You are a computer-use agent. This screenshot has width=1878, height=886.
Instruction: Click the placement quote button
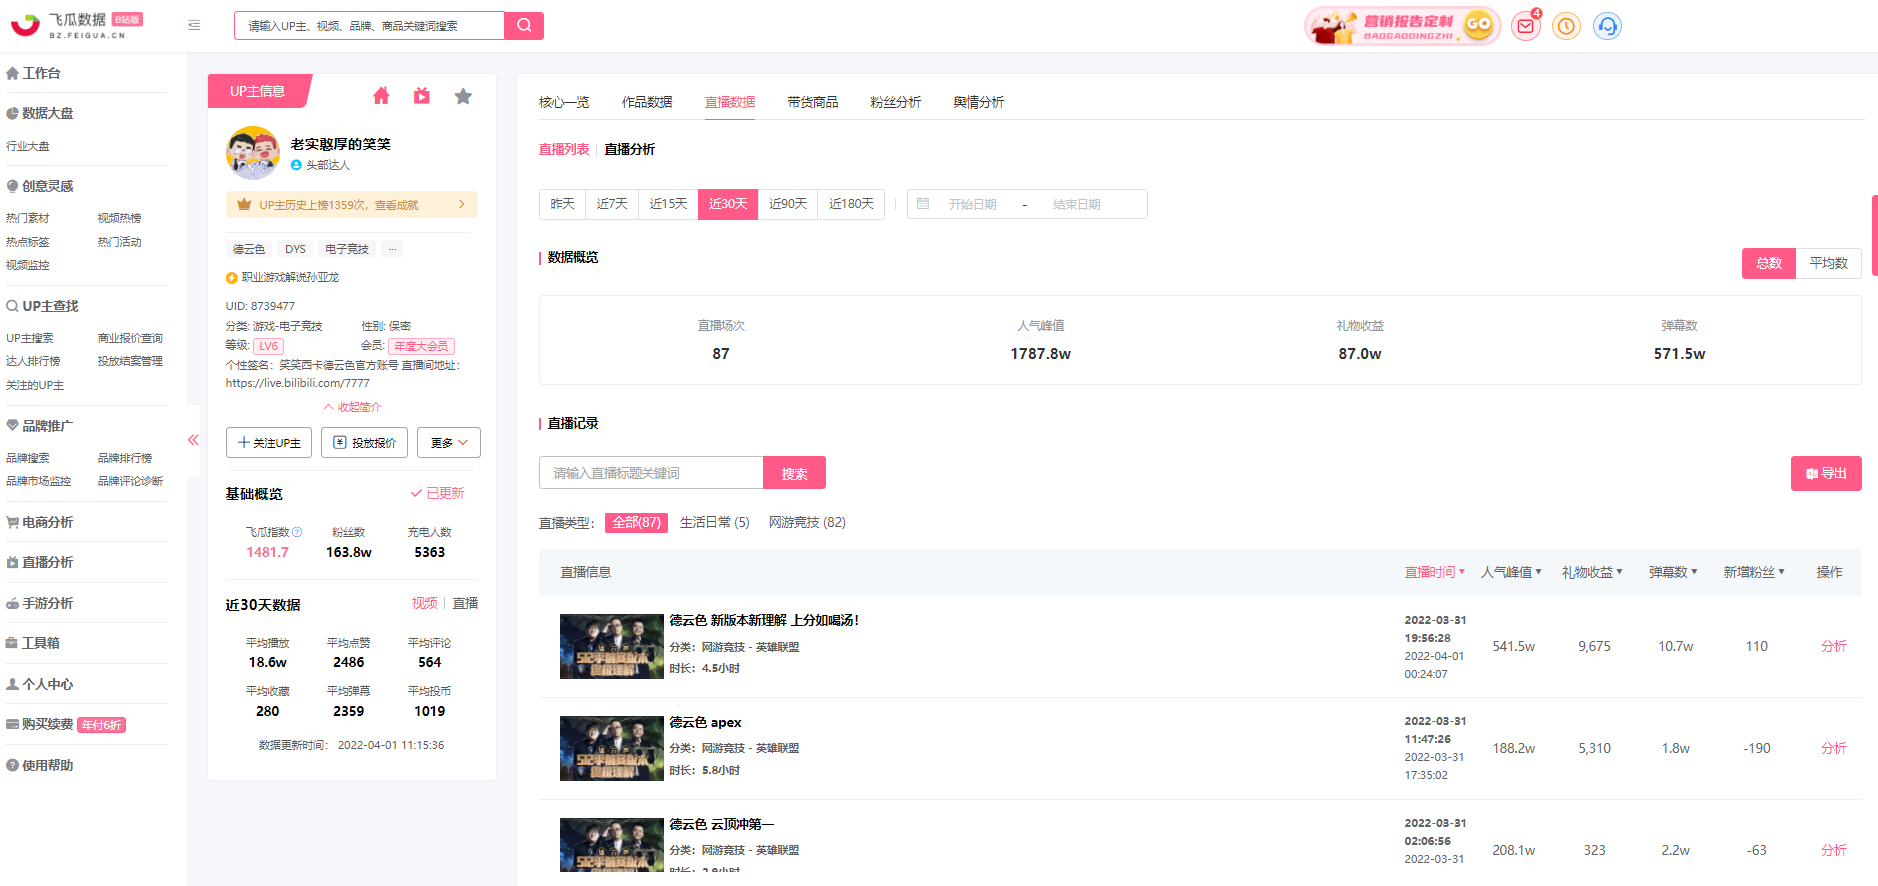(x=364, y=442)
